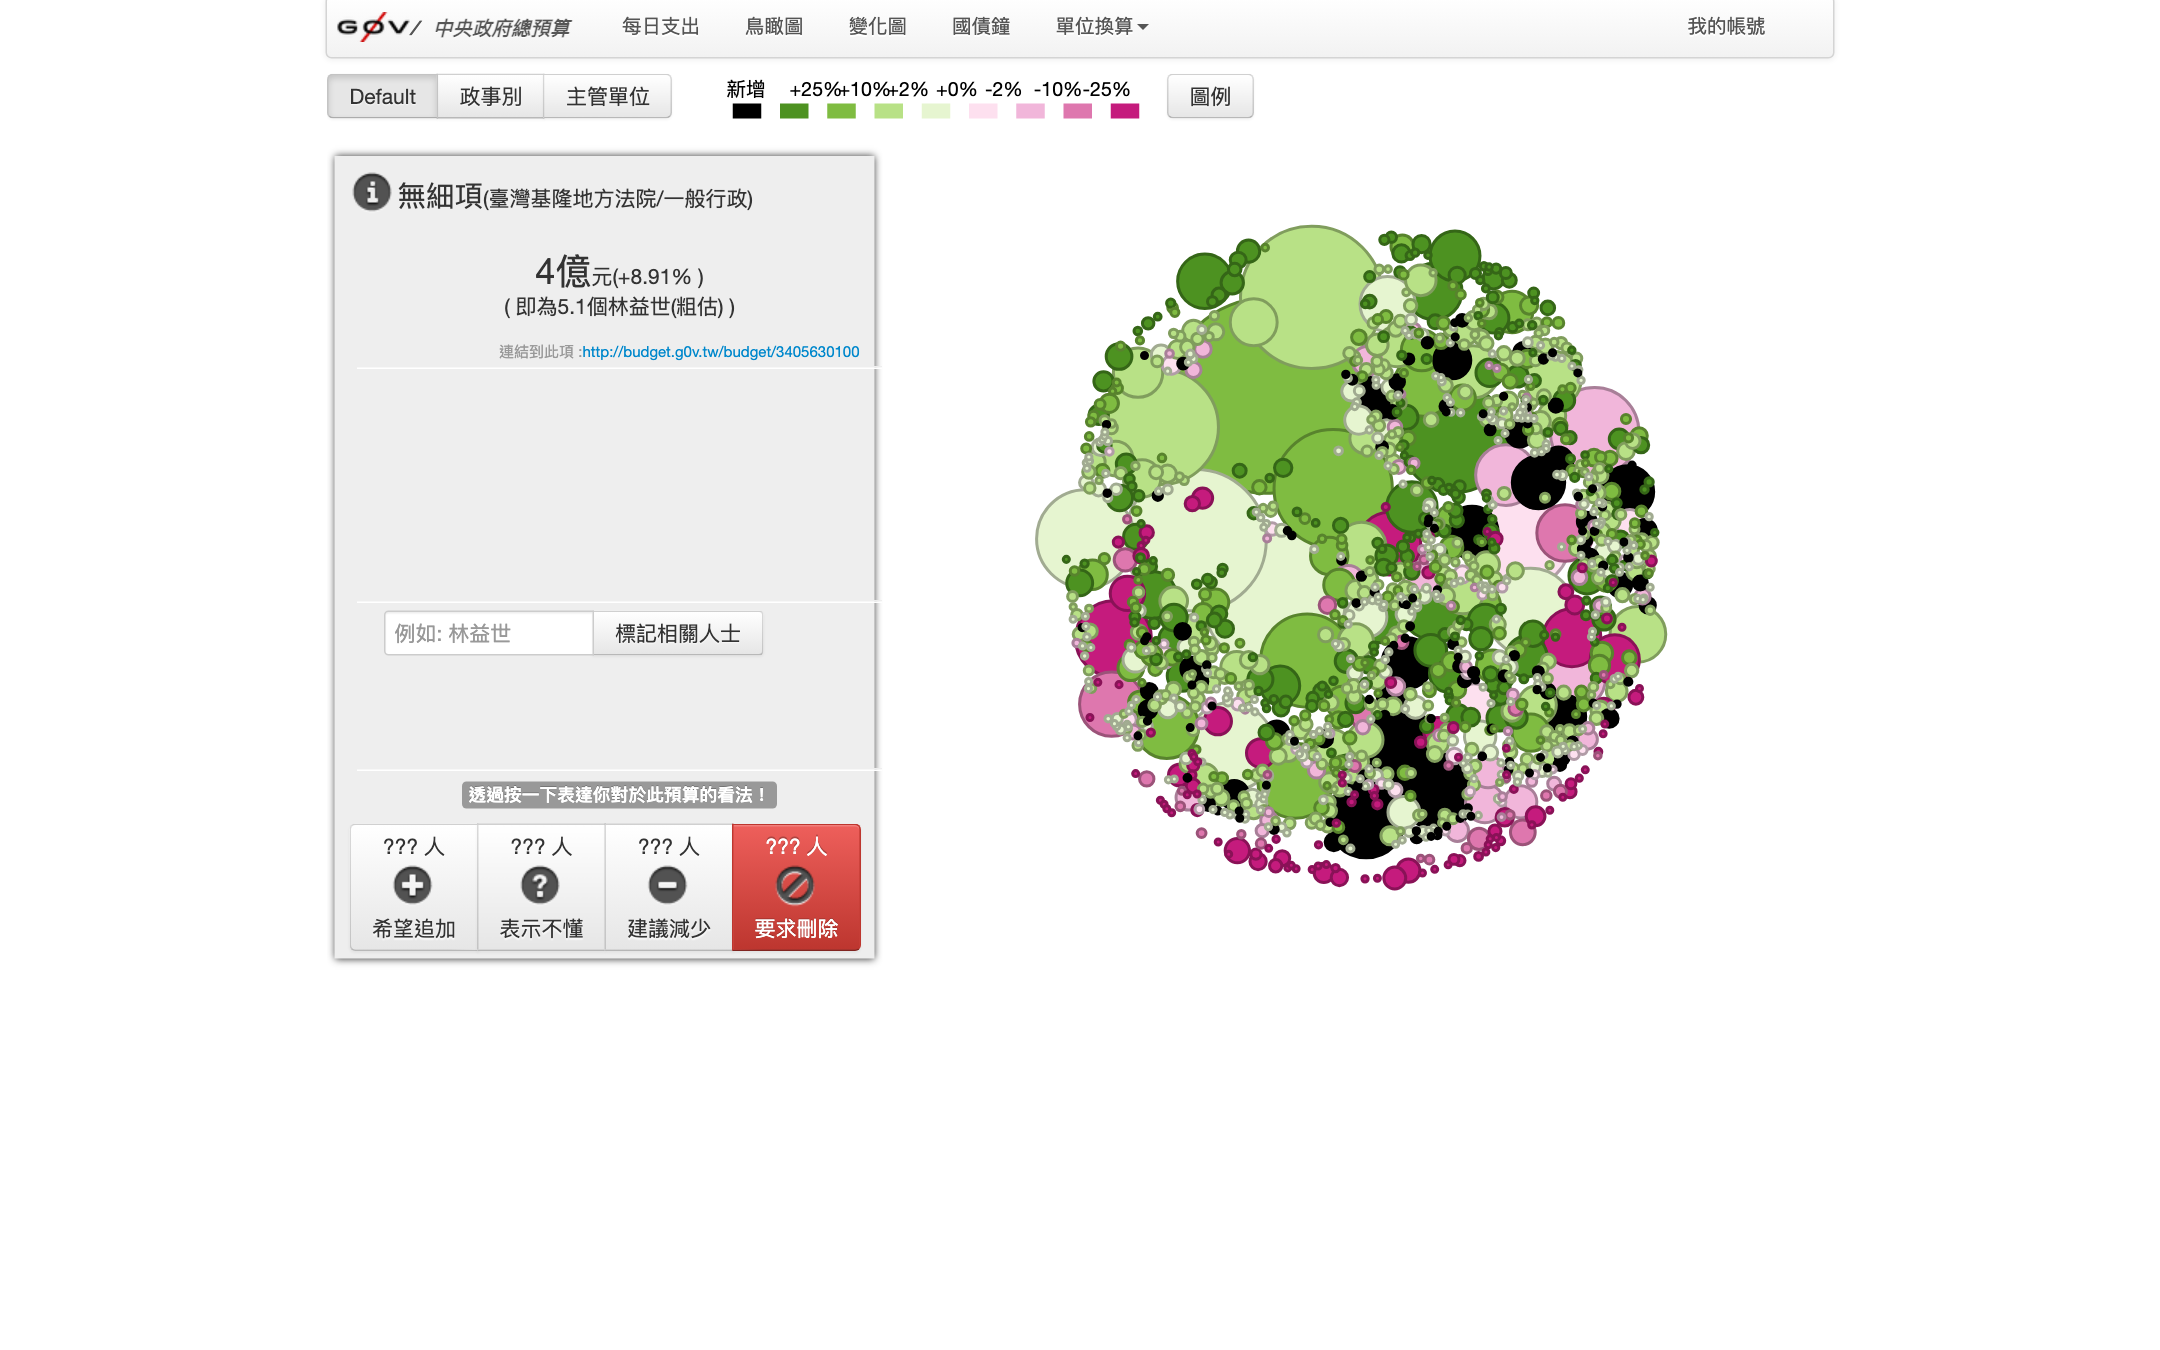Focus the 例如: 林益世 input field
2160x1350 pixels.
(x=489, y=633)
